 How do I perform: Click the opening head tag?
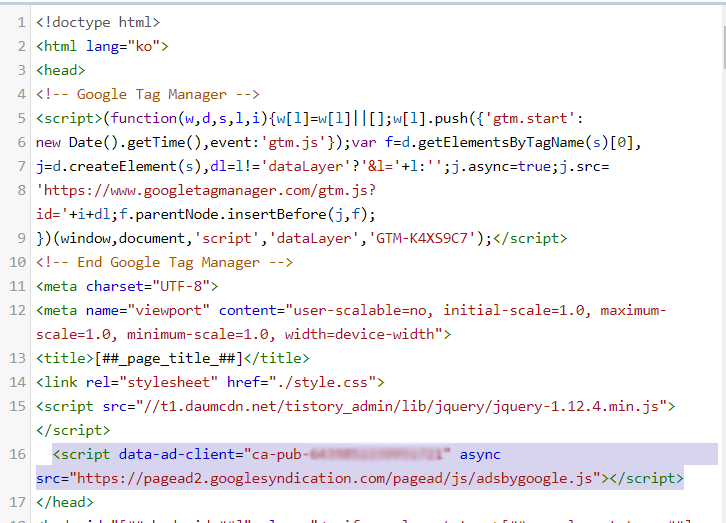click(x=61, y=70)
